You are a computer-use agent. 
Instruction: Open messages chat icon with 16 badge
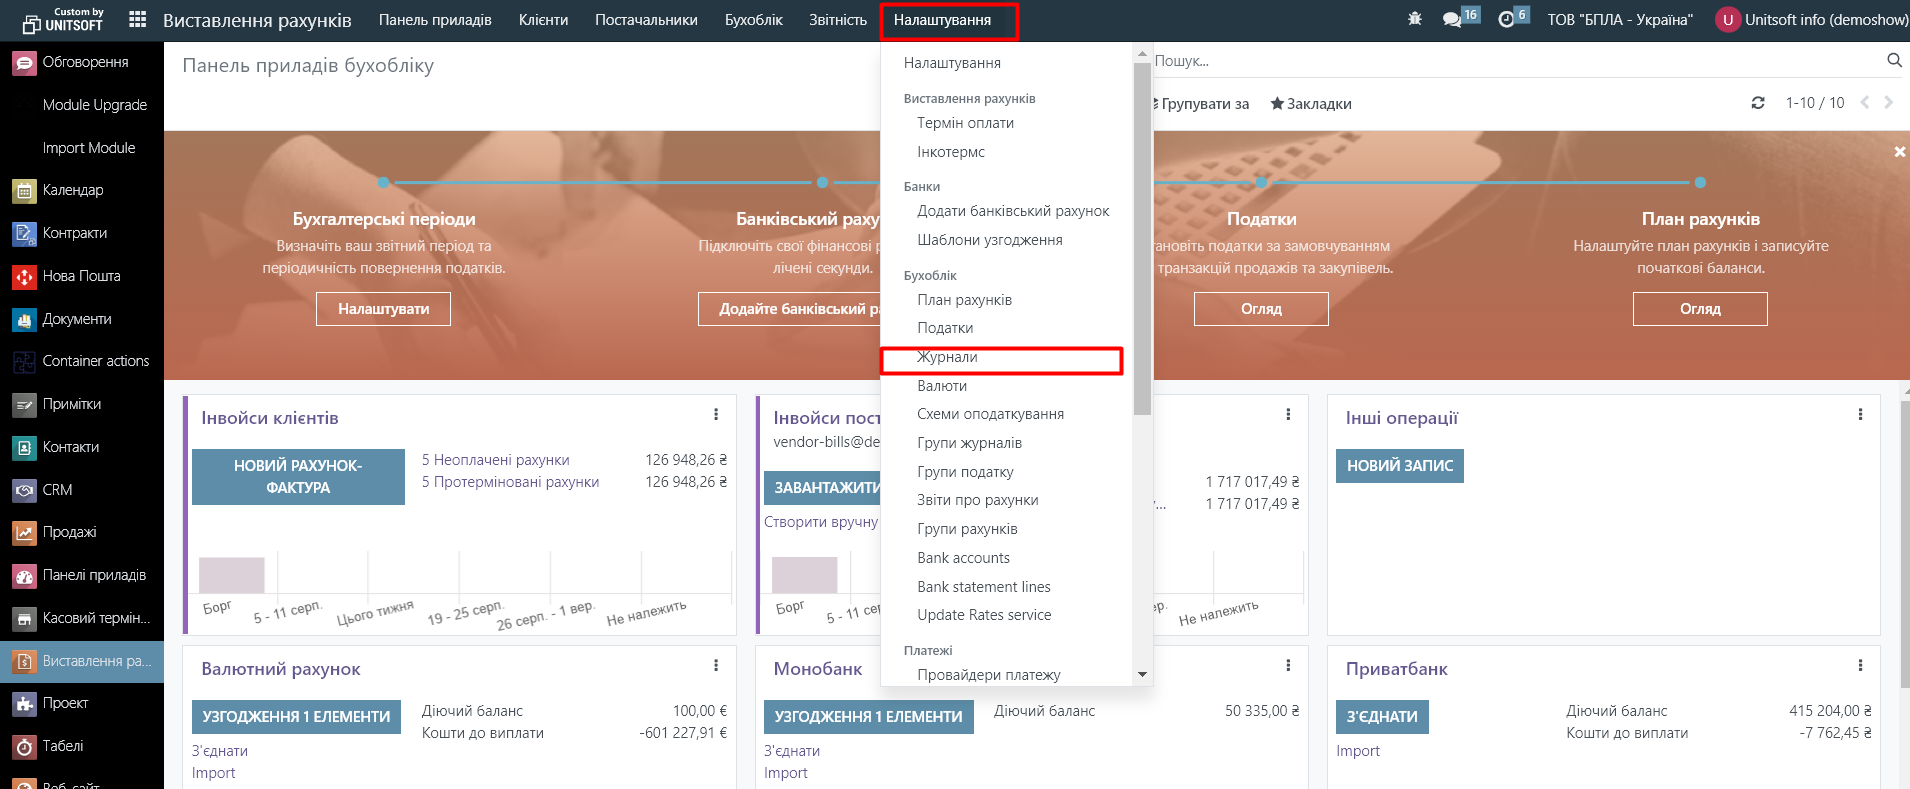point(1452,19)
